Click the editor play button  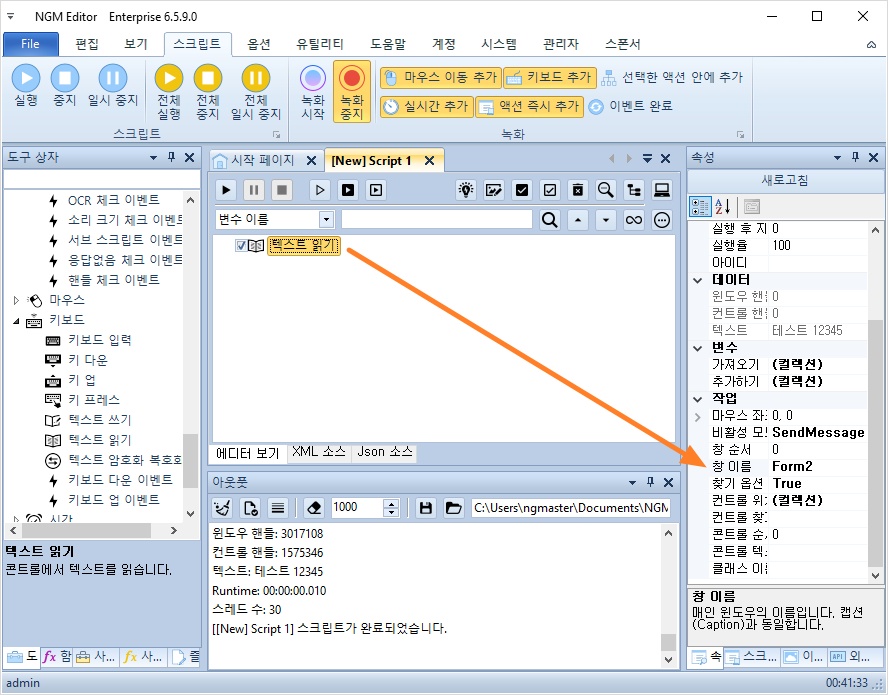point(227,190)
